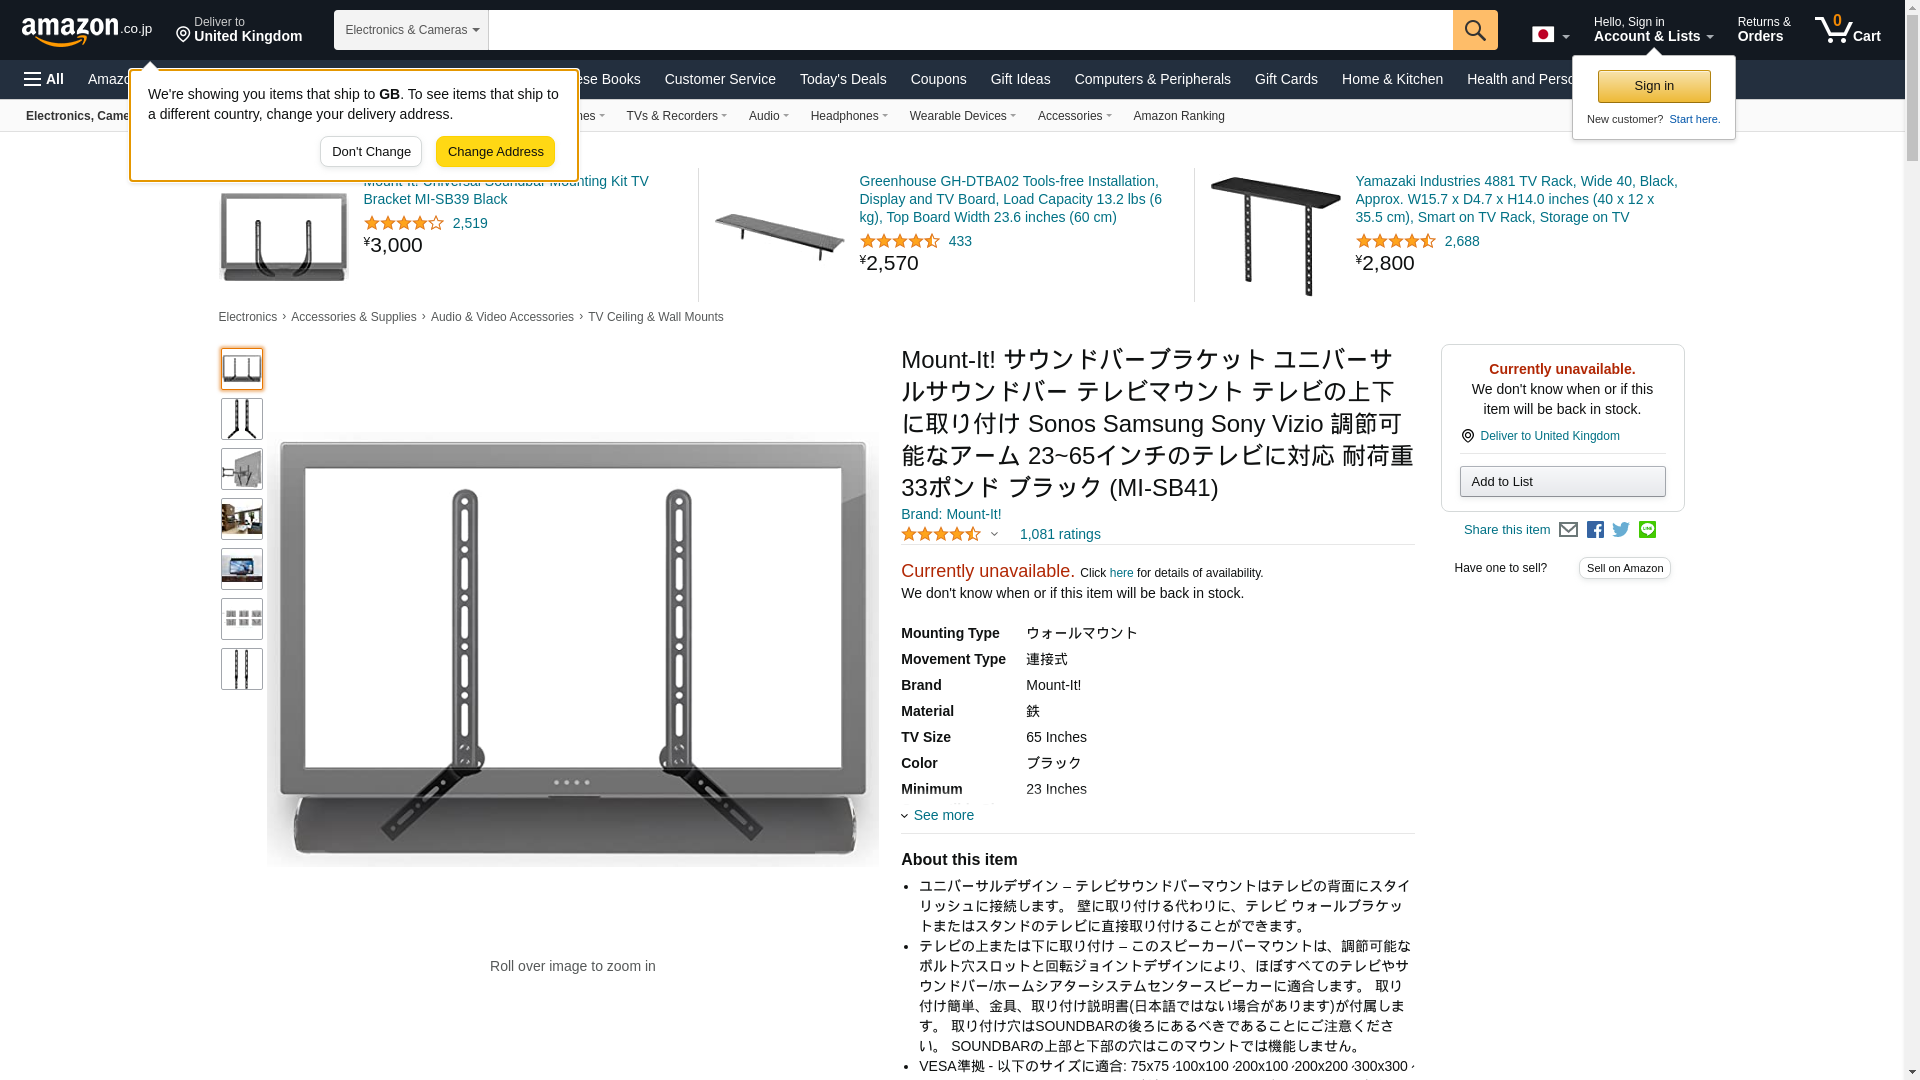Open the All hamburger menu
Image resolution: width=1920 pixels, height=1080 pixels.
point(44,79)
